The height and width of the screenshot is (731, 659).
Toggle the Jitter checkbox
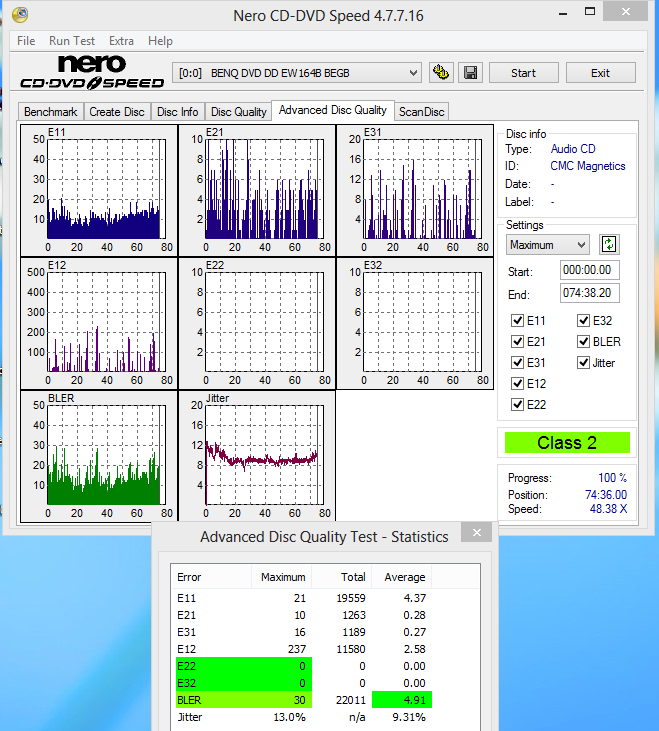pos(583,363)
